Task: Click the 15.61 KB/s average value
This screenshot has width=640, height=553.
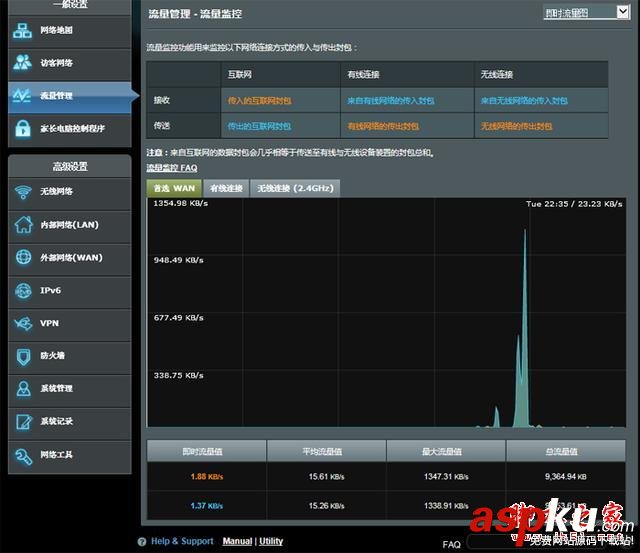Action: pyautogui.click(x=327, y=476)
